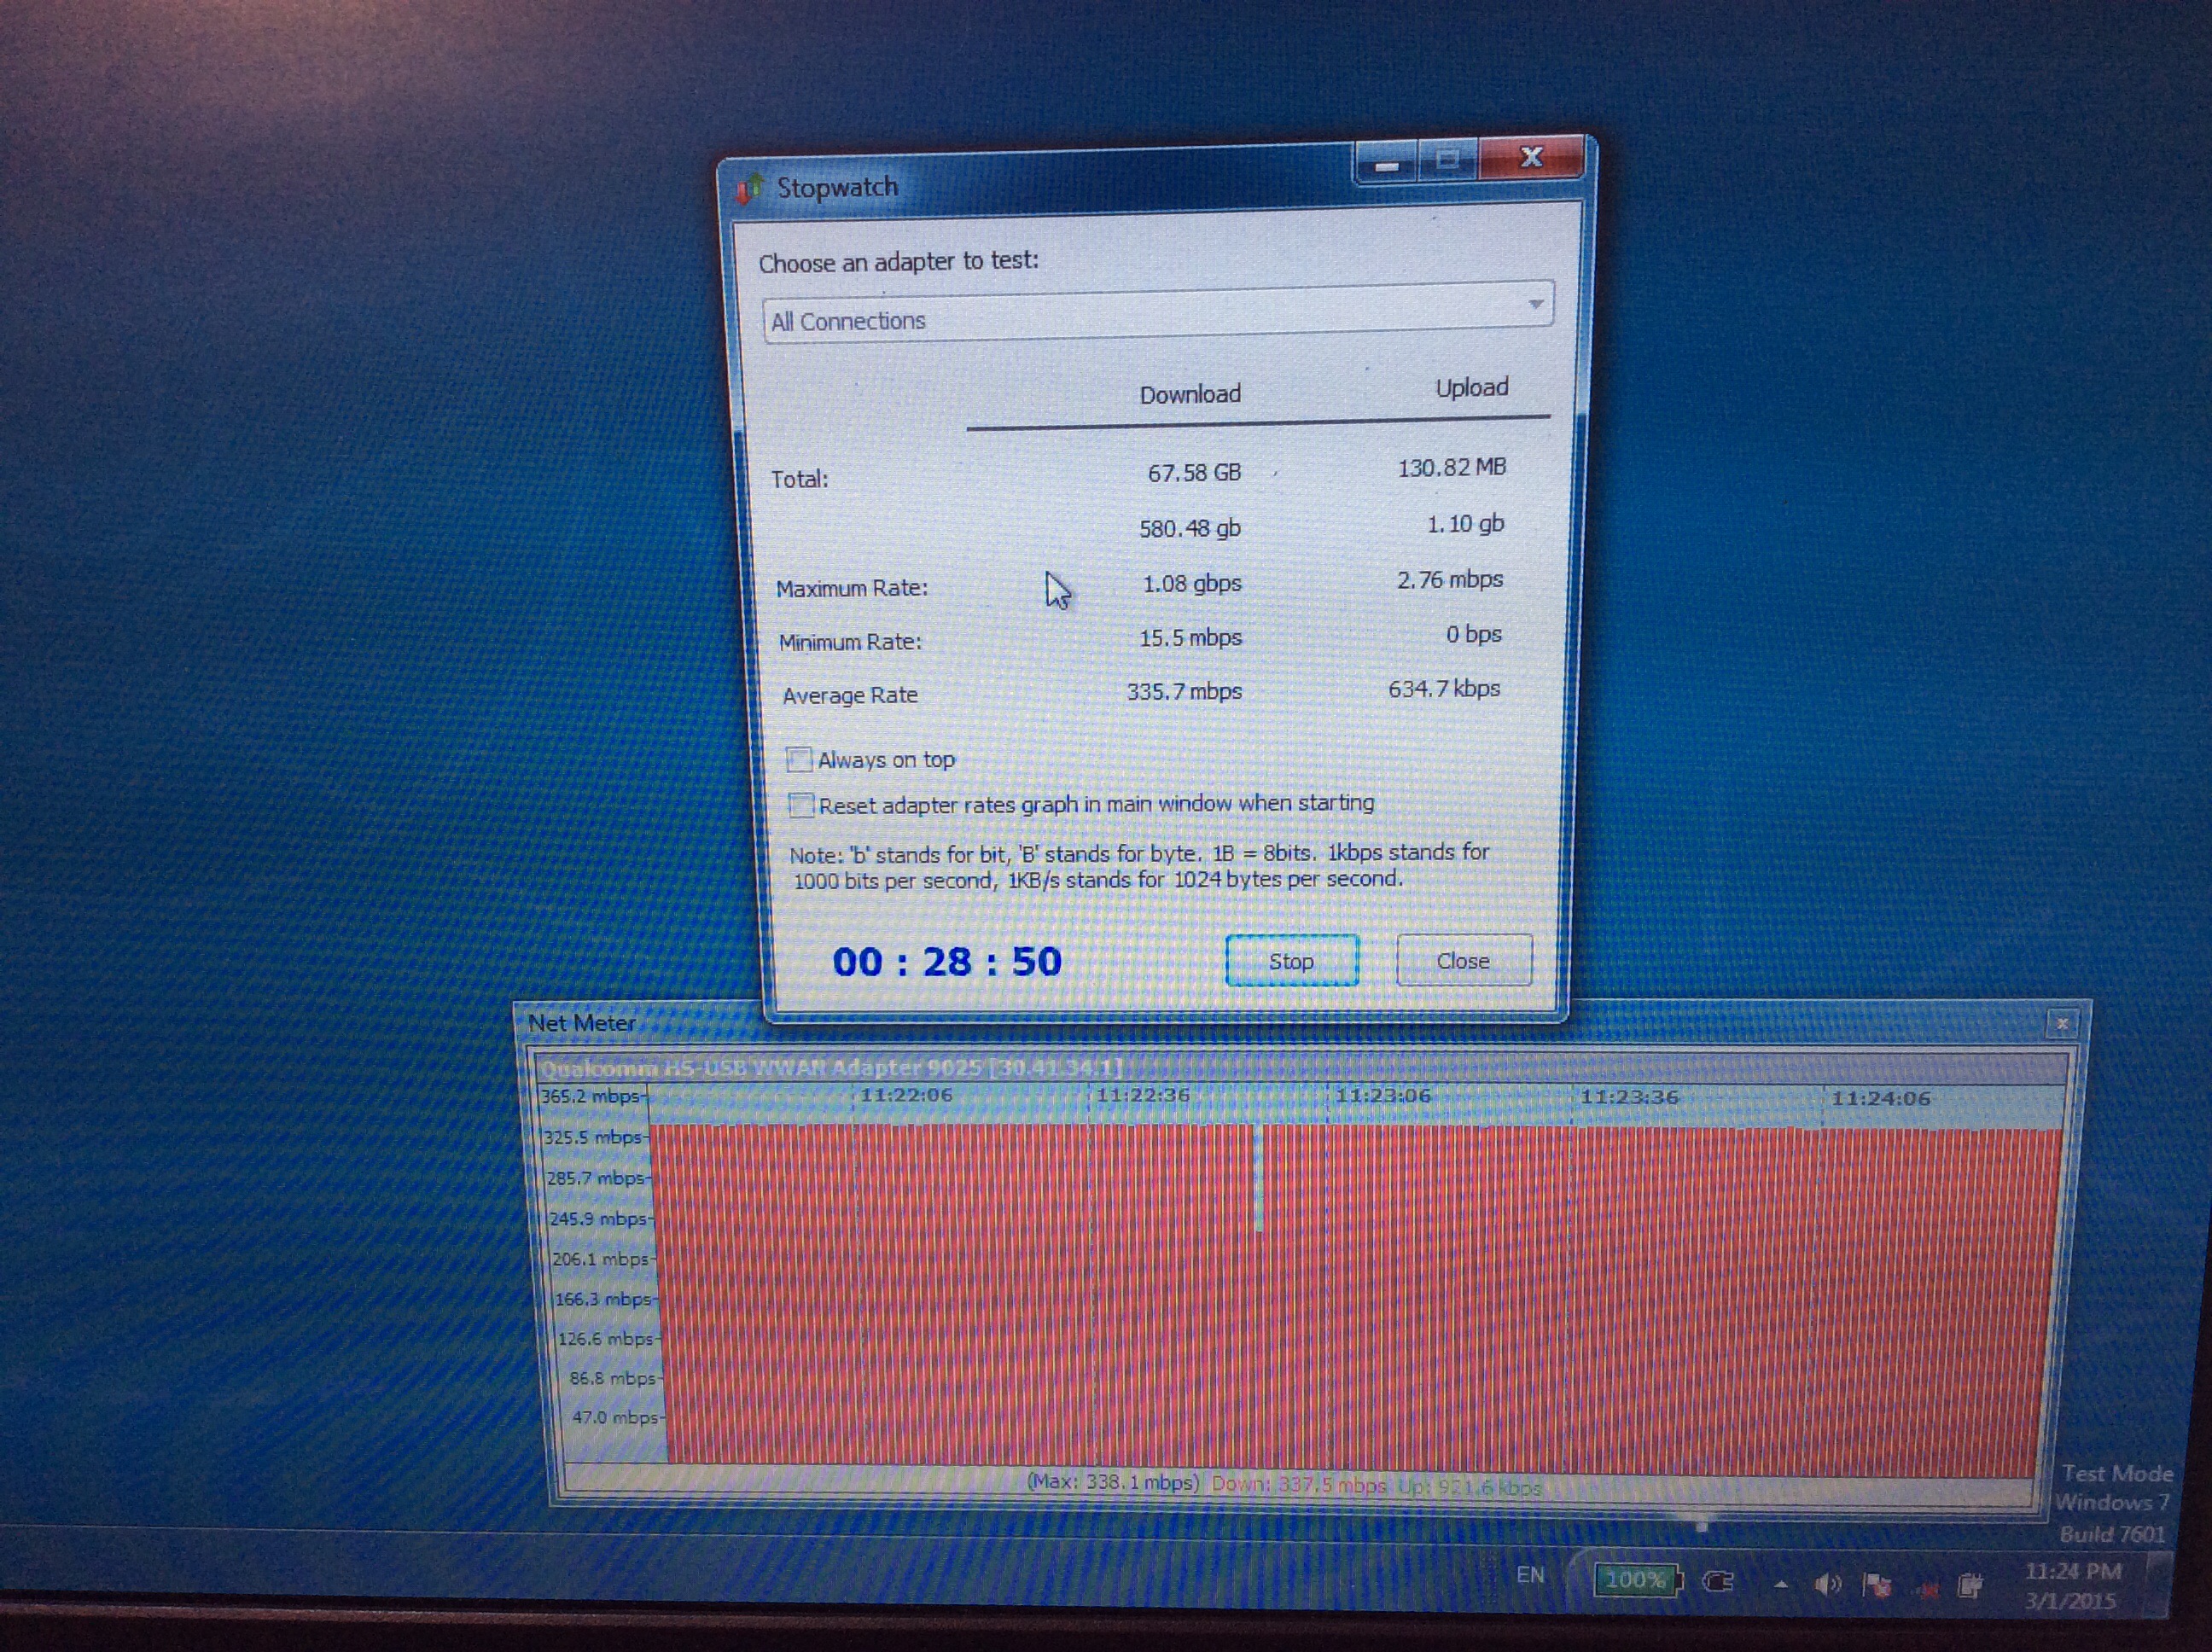Click the Stop button
The image size is (2212, 1652).
1292,961
